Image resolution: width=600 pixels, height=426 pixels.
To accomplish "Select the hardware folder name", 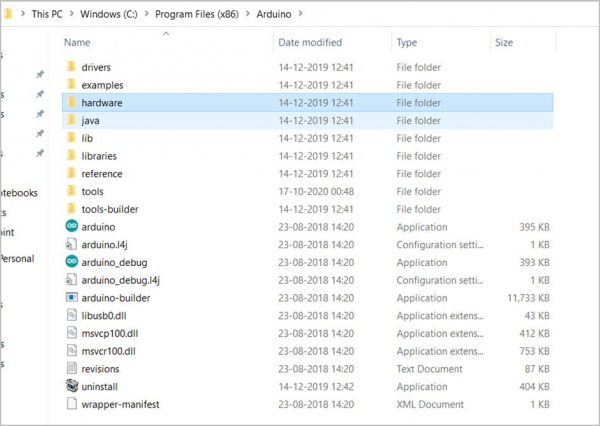I will click(x=102, y=103).
